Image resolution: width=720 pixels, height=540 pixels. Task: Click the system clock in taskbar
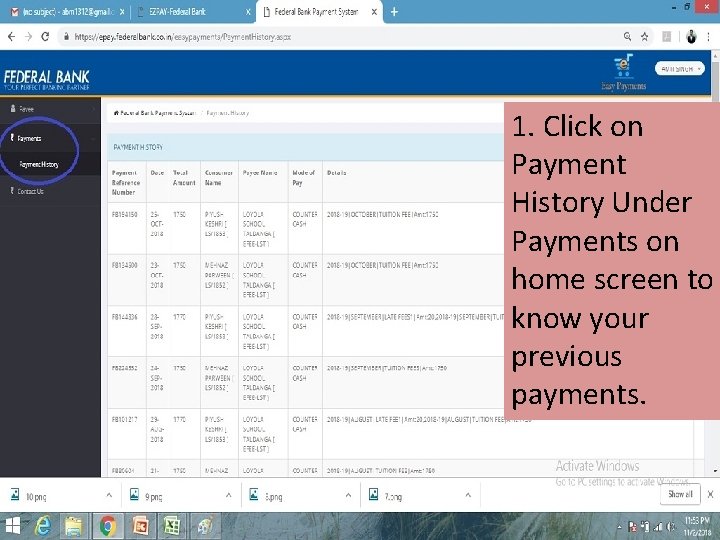pos(698,526)
